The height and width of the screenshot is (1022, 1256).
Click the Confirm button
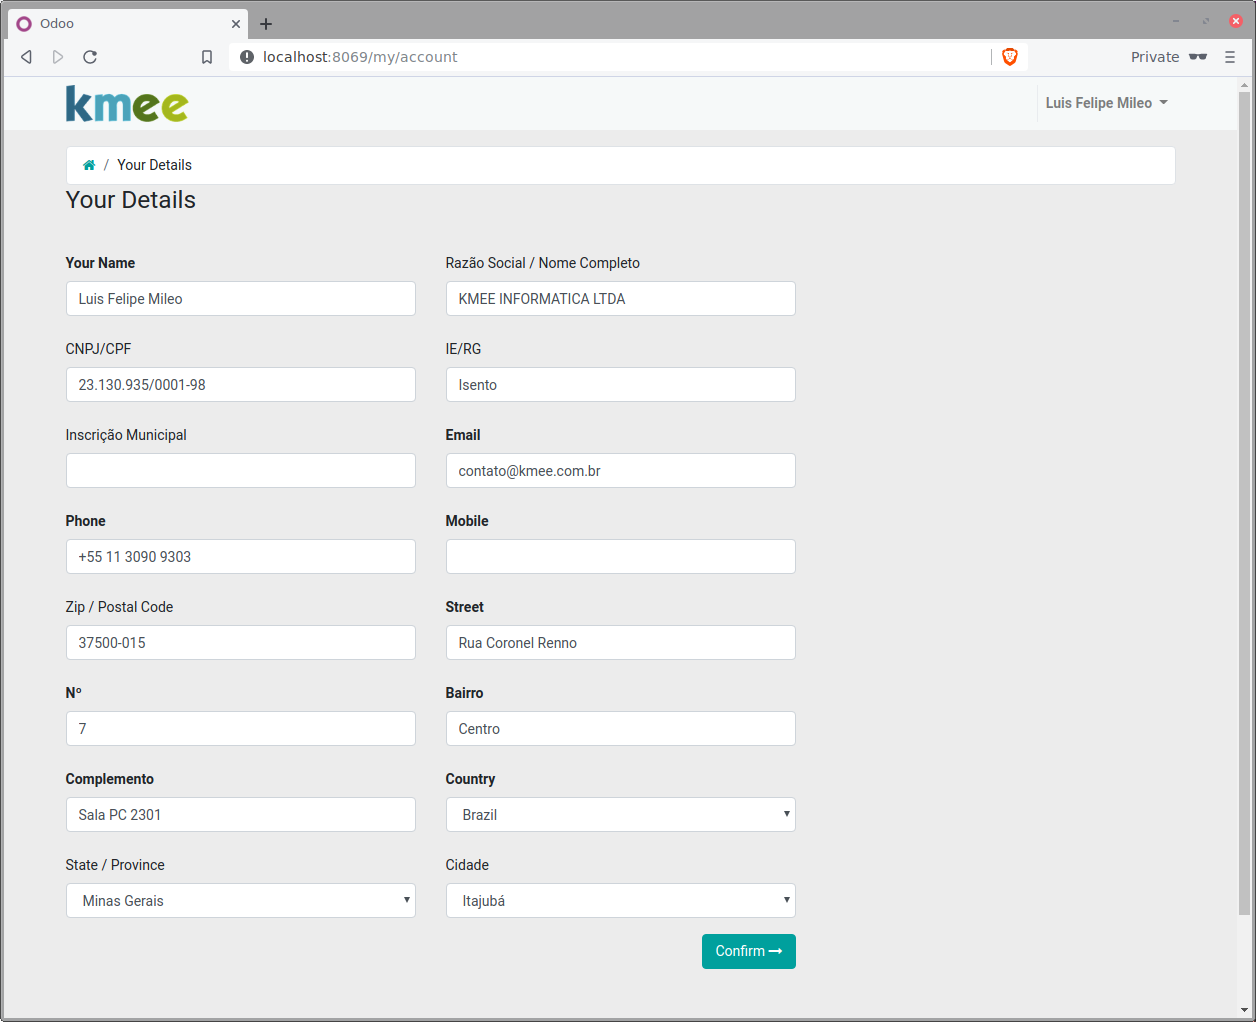coord(749,951)
